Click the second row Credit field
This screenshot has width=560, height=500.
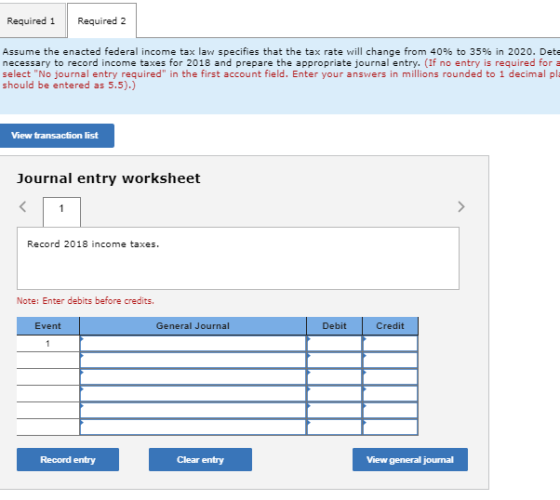pyautogui.click(x=390, y=360)
